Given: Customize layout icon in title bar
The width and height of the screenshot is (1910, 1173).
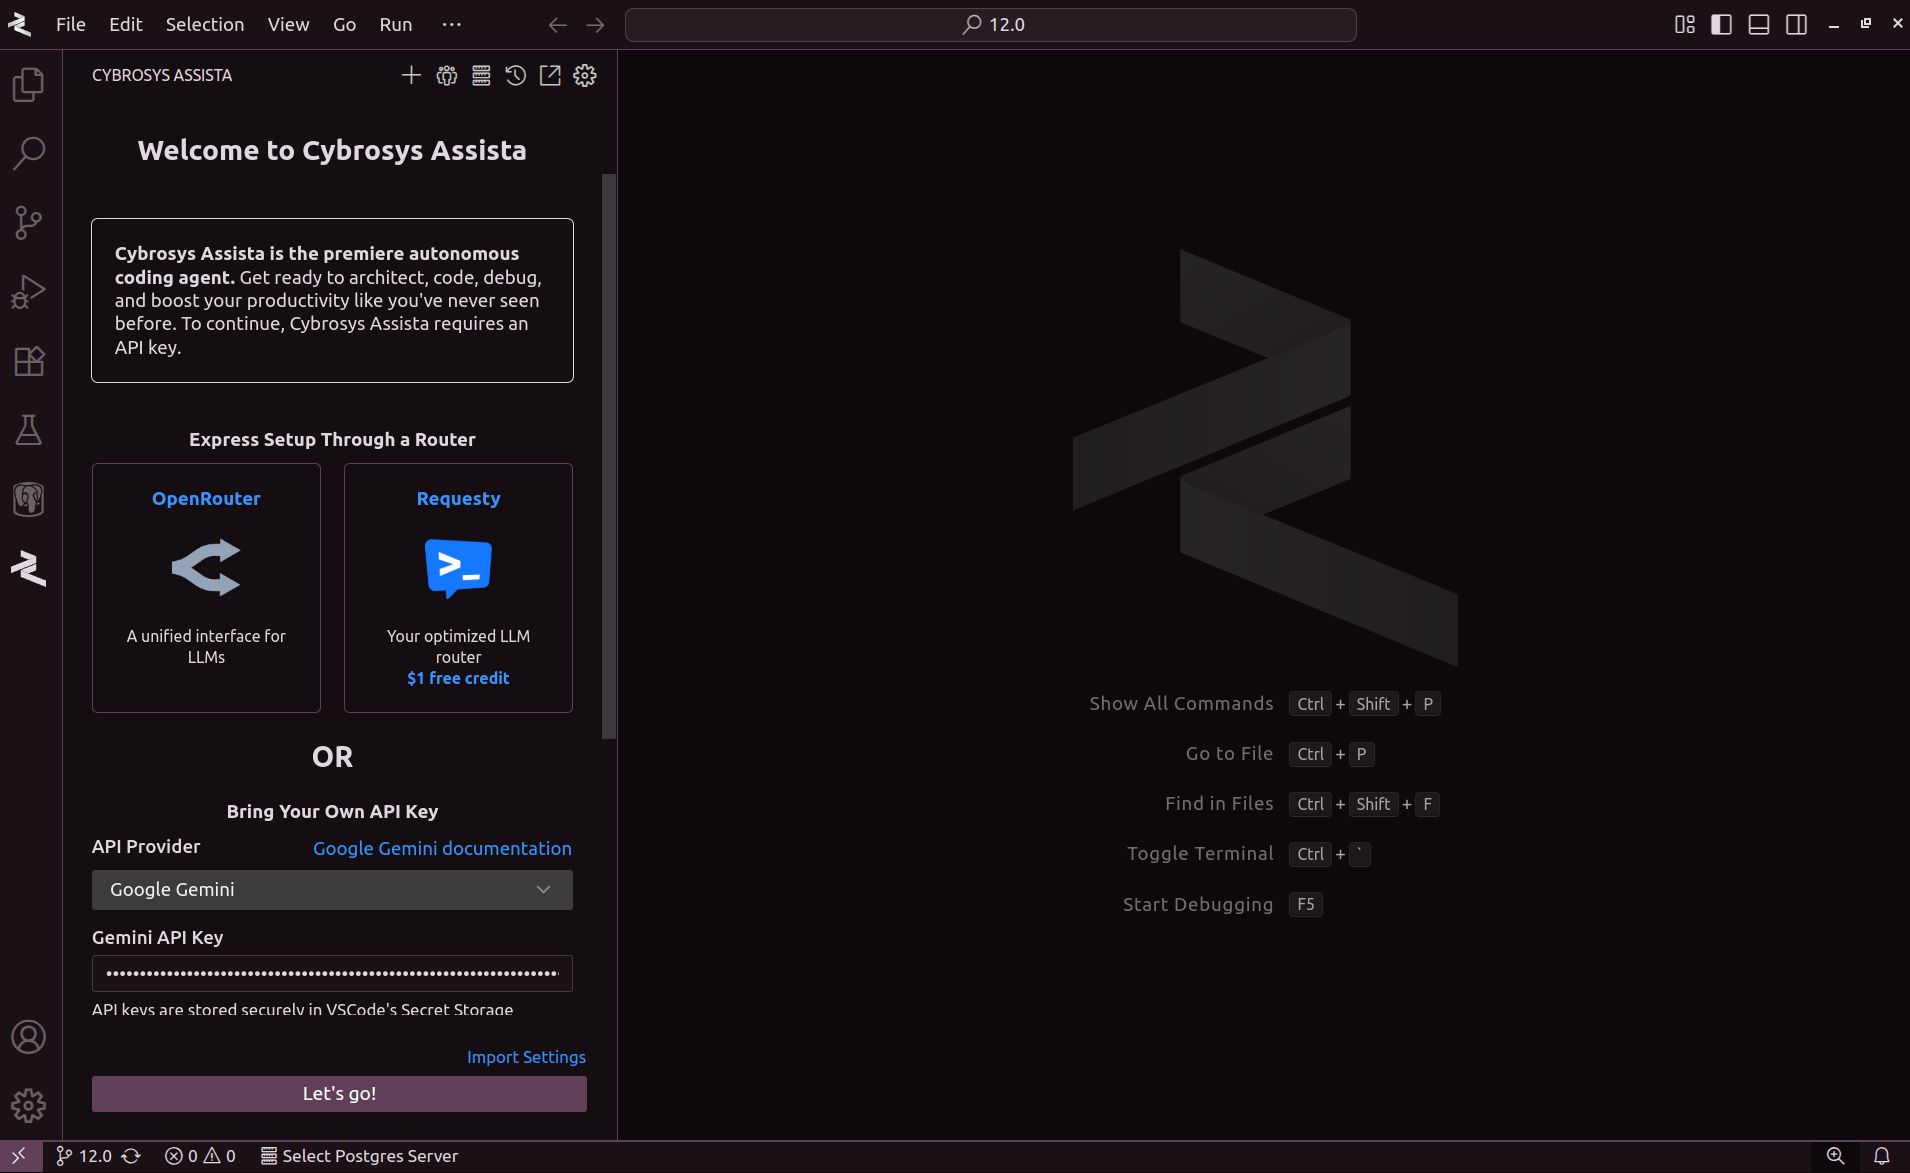Looking at the screenshot, I should [x=1685, y=25].
